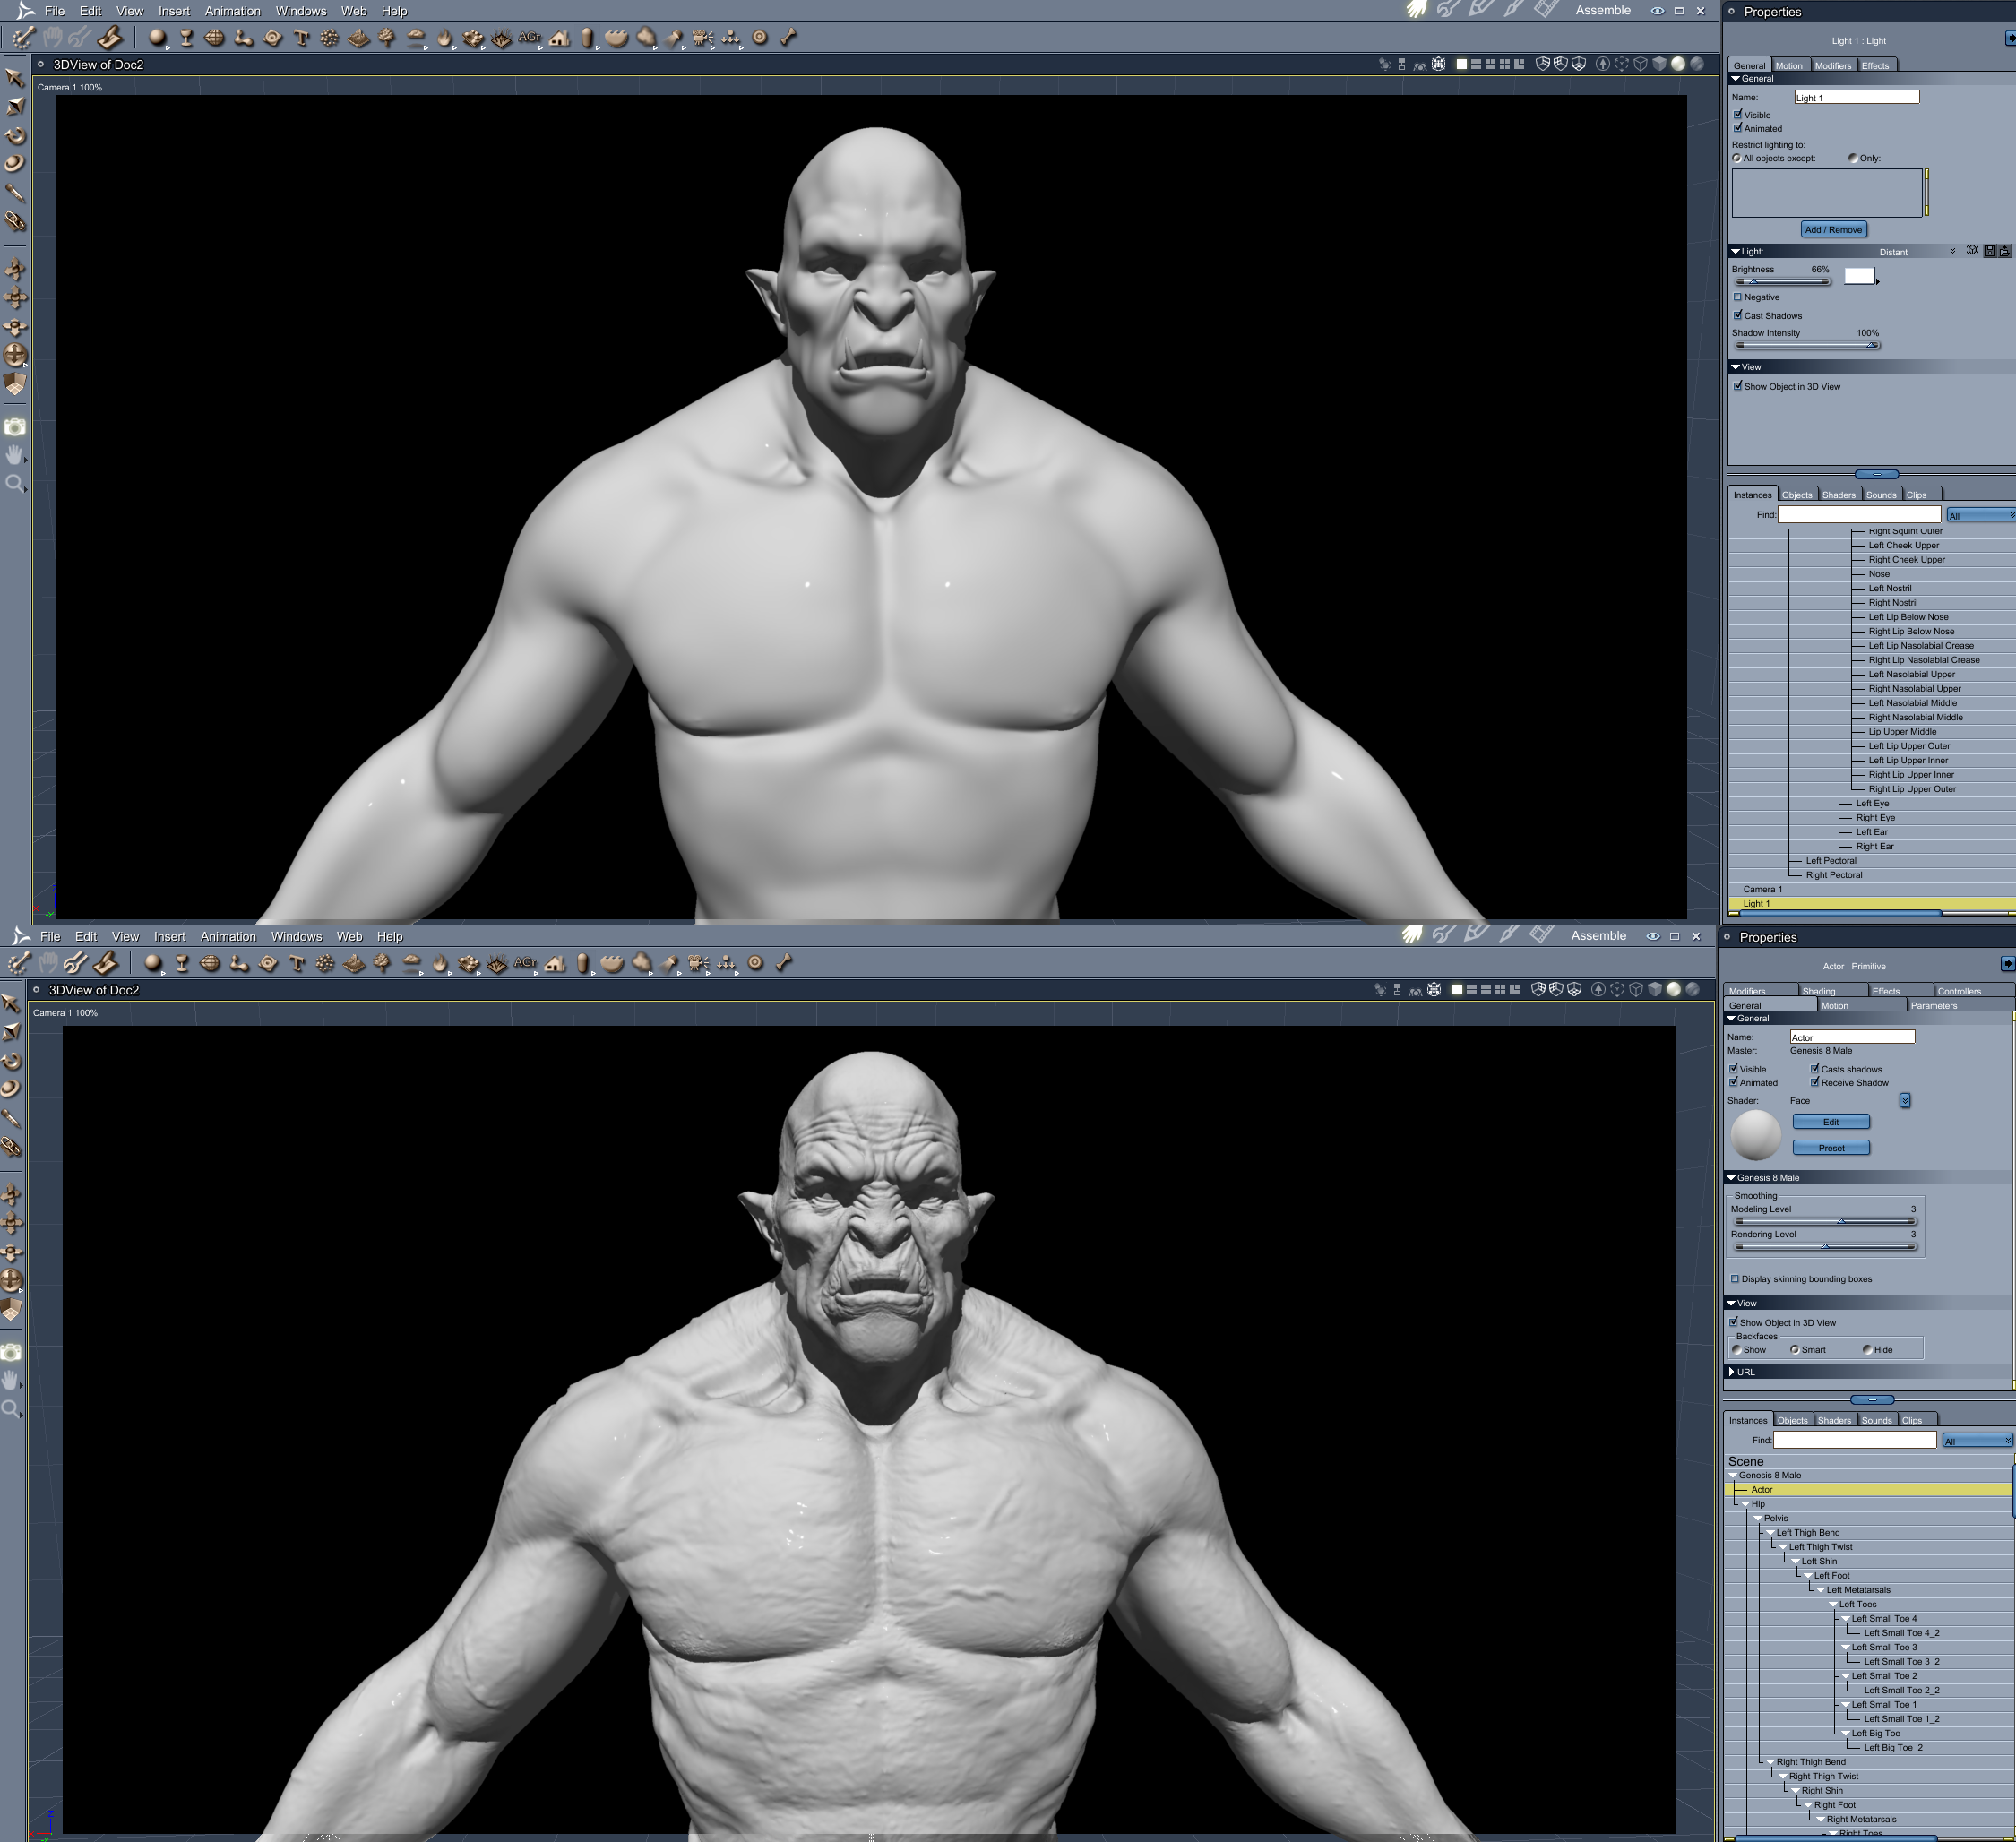Select the Zoom magnifier tool in lower sidebar
The height and width of the screenshot is (1842, 2016).
click(x=11, y=1409)
